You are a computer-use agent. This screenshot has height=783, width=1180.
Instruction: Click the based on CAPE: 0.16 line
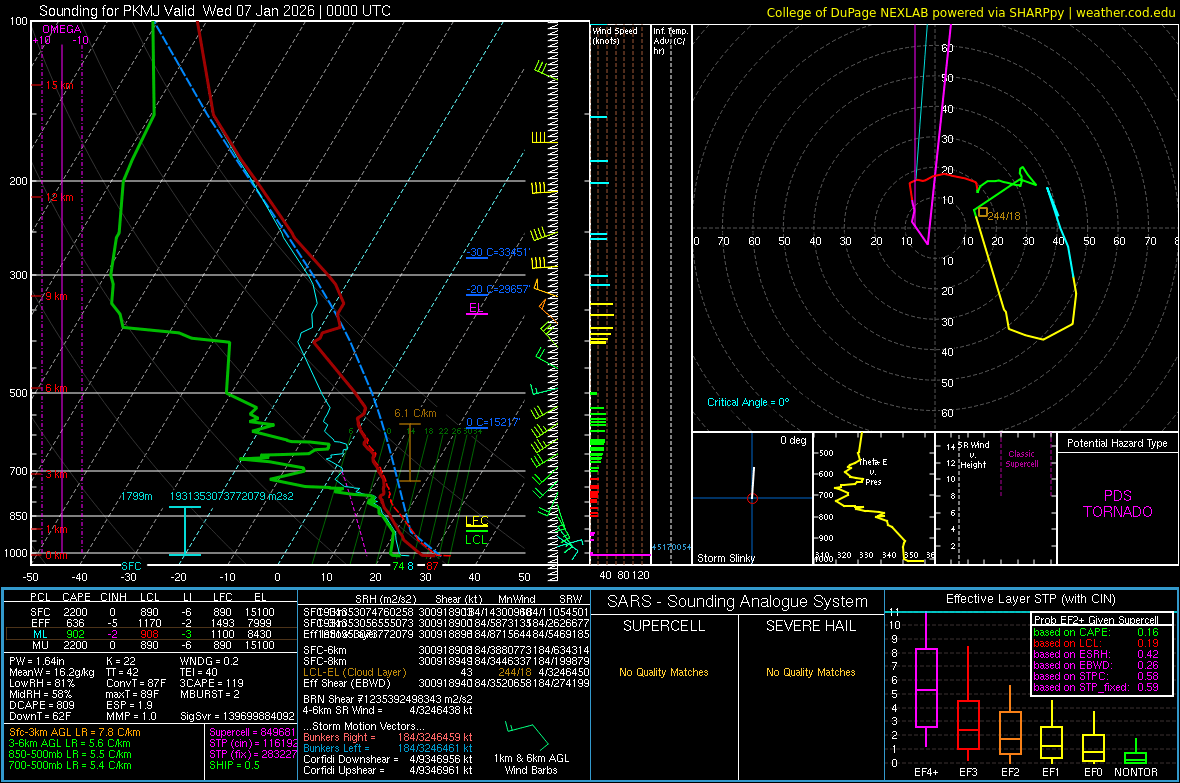[x=1096, y=632]
